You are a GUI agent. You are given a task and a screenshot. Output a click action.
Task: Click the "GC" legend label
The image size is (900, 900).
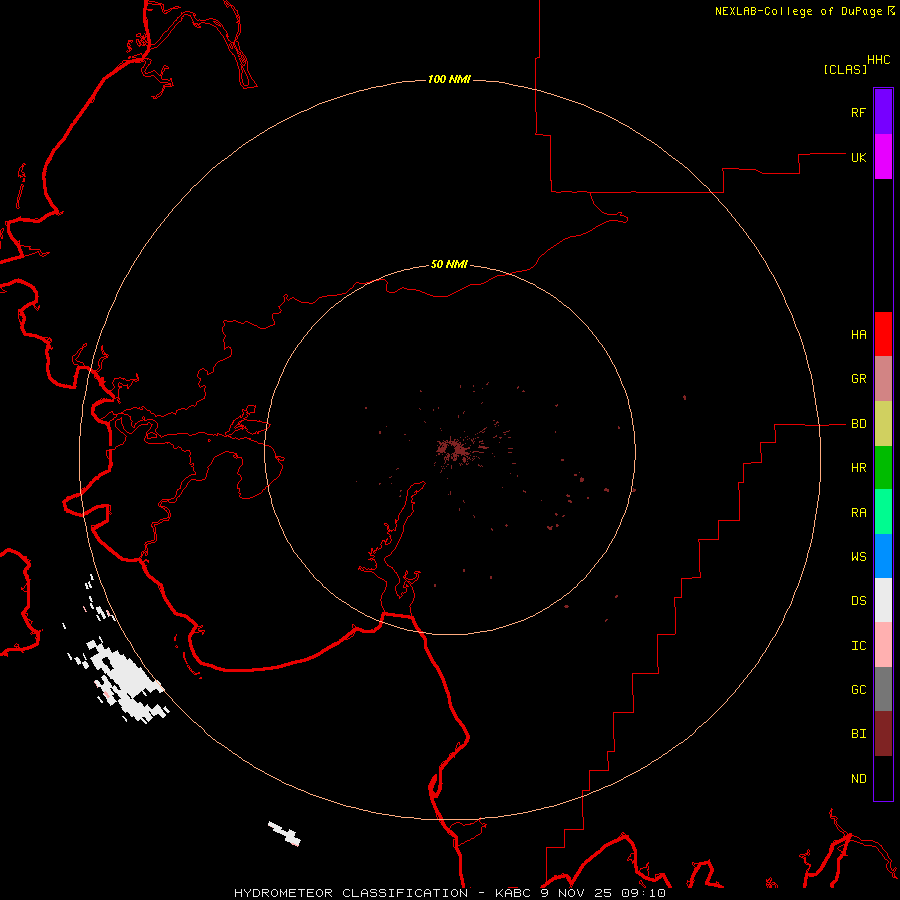tap(858, 690)
